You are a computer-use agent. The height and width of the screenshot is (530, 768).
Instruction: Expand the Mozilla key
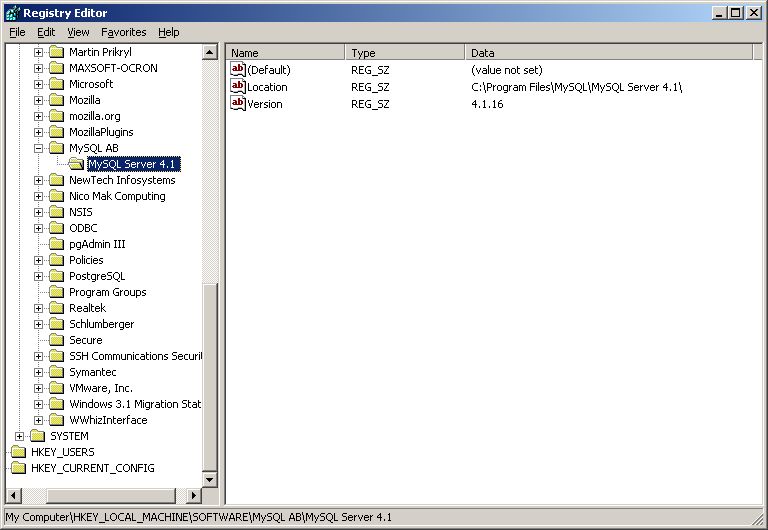[x=39, y=100]
